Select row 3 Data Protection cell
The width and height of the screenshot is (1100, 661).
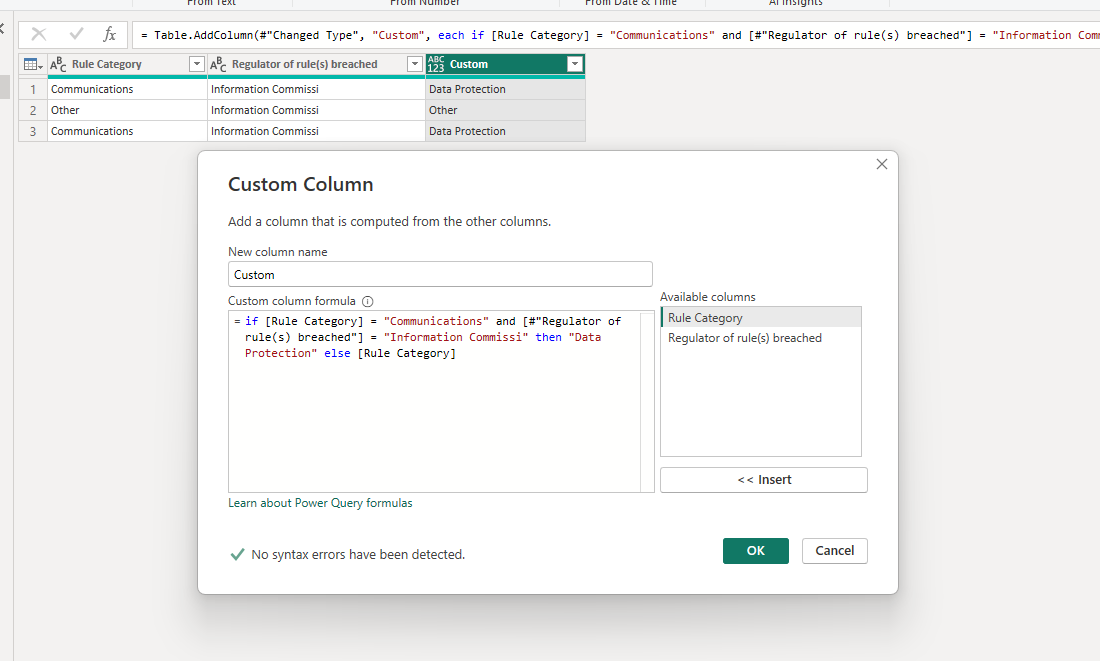coord(505,131)
